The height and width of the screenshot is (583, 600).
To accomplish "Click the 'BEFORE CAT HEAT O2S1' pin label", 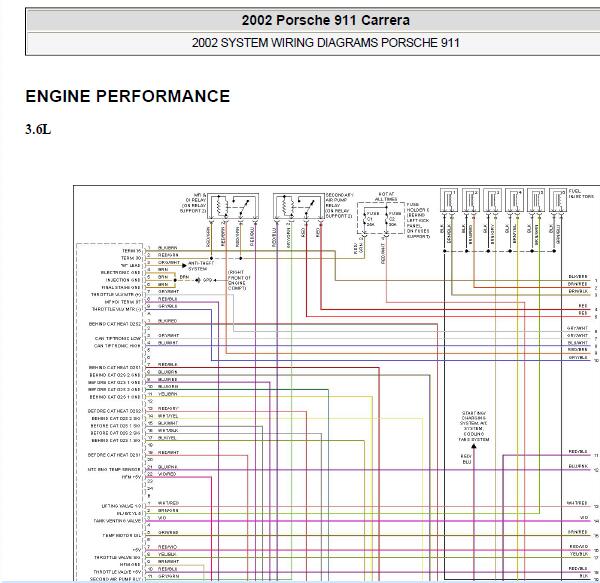I will point(114,455).
